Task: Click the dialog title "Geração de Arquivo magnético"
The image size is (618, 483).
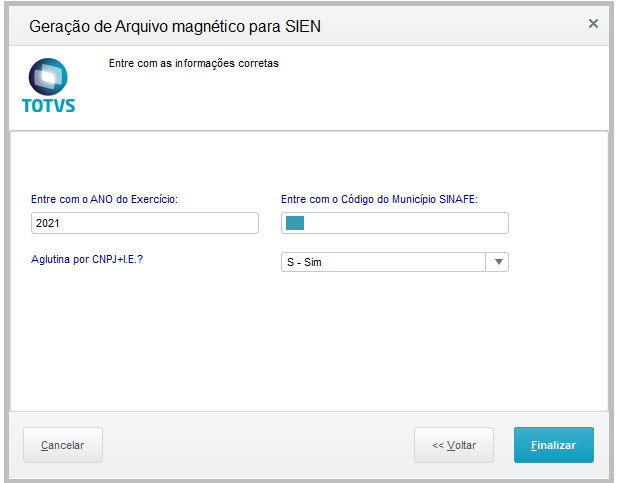Action: (175, 26)
